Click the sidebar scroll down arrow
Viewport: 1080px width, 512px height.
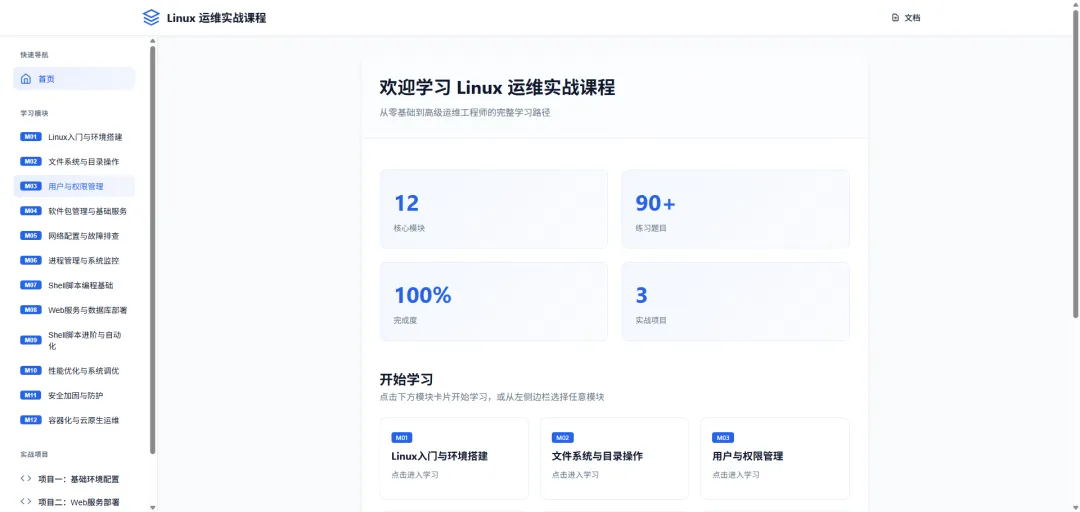coord(153,507)
